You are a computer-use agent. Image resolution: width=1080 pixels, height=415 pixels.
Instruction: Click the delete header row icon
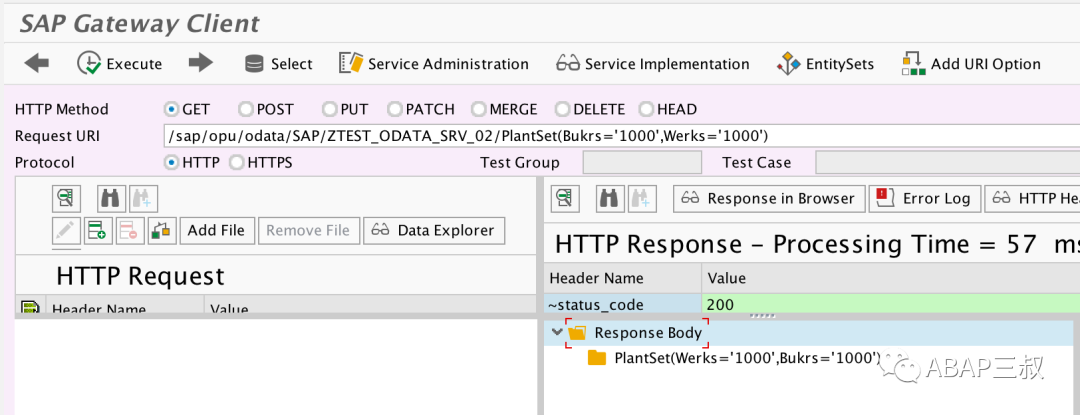pyautogui.click(x=130, y=231)
